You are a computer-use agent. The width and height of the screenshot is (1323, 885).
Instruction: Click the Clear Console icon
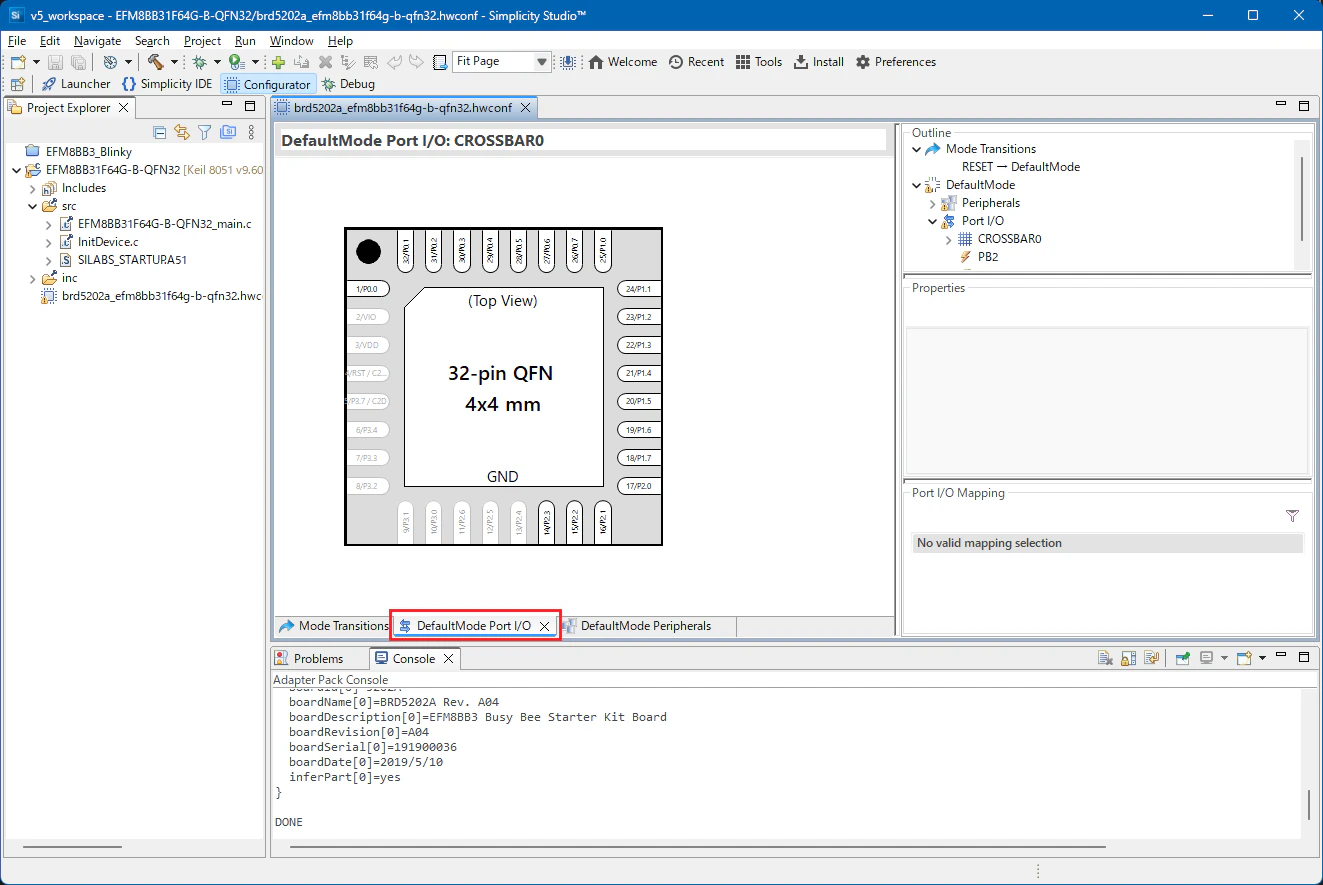[1105, 658]
